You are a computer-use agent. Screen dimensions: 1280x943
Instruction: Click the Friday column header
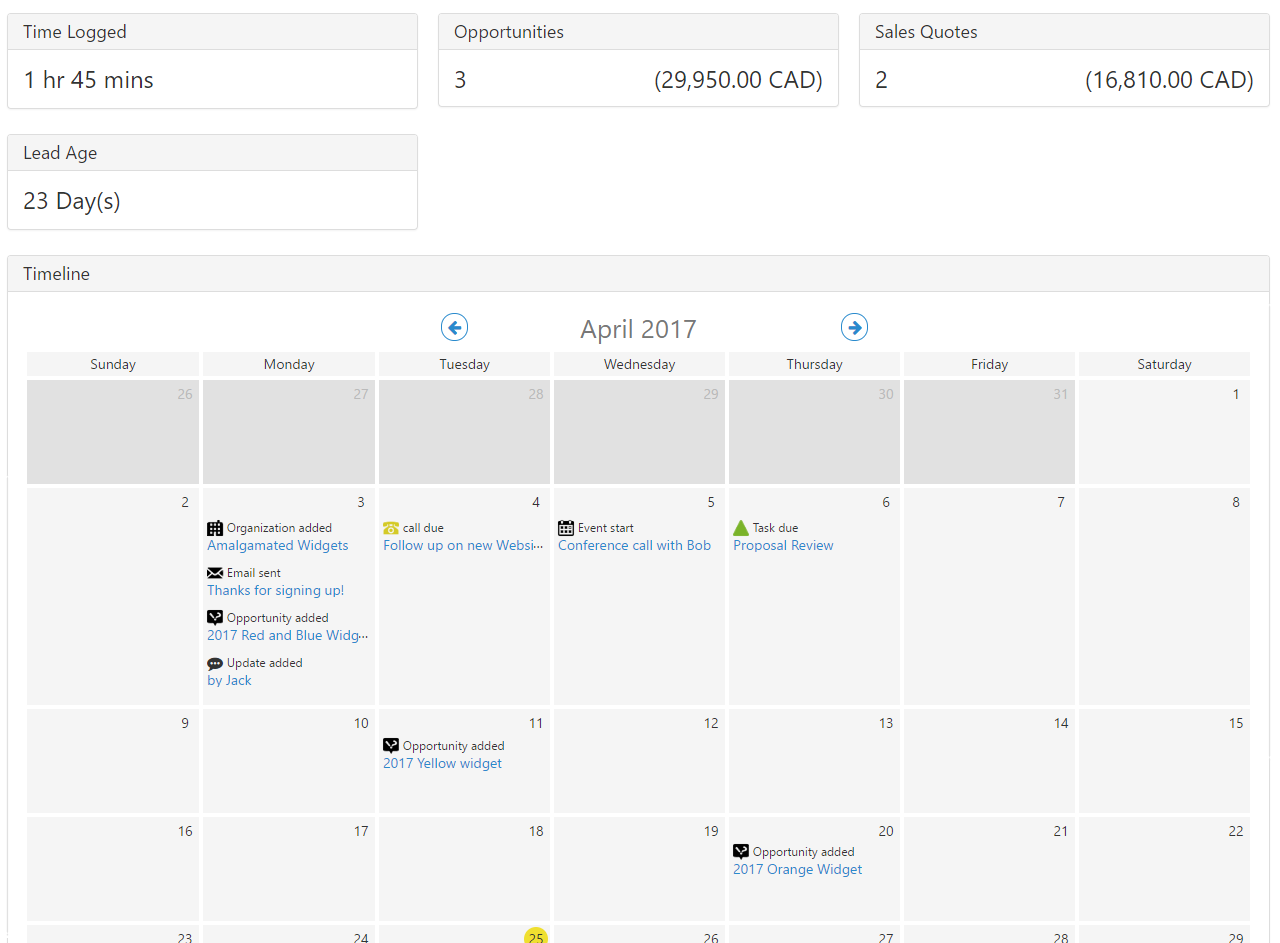coord(989,364)
